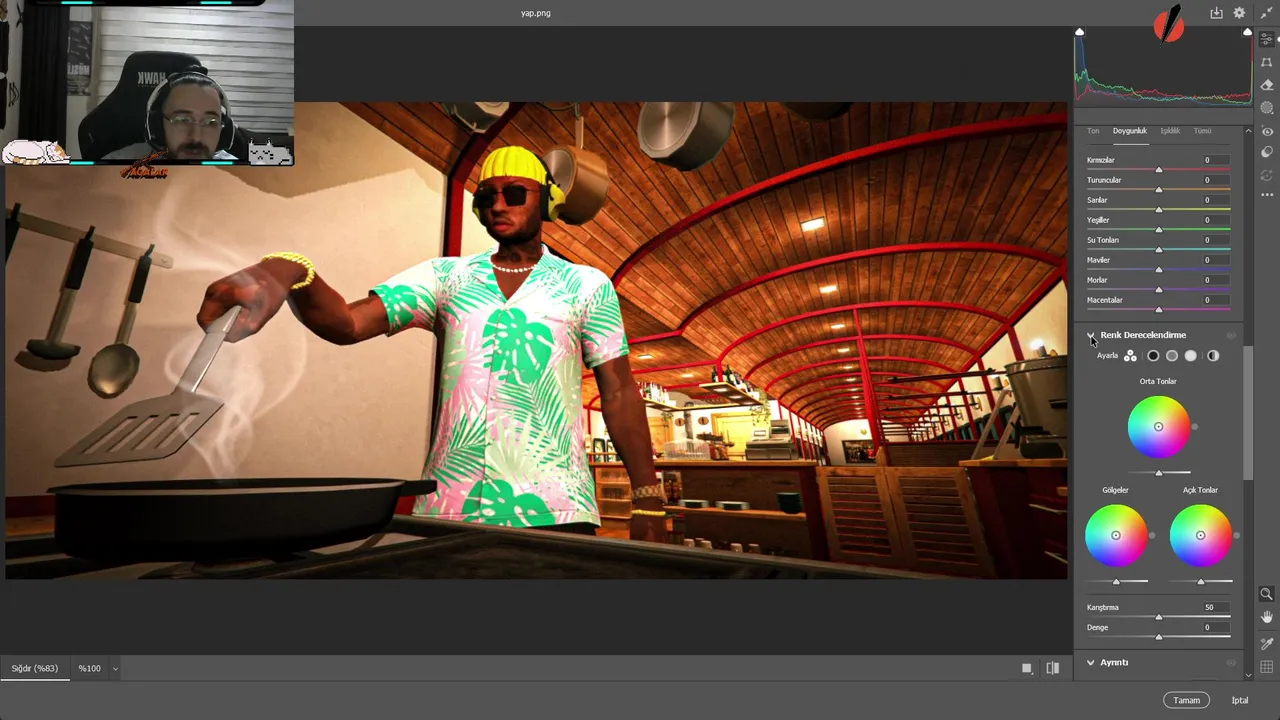The height and width of the screenshot is (720, 1280).
Task: Switch to the Işıklık tab
Action: pyautogui.click(x=1170, y=131)
